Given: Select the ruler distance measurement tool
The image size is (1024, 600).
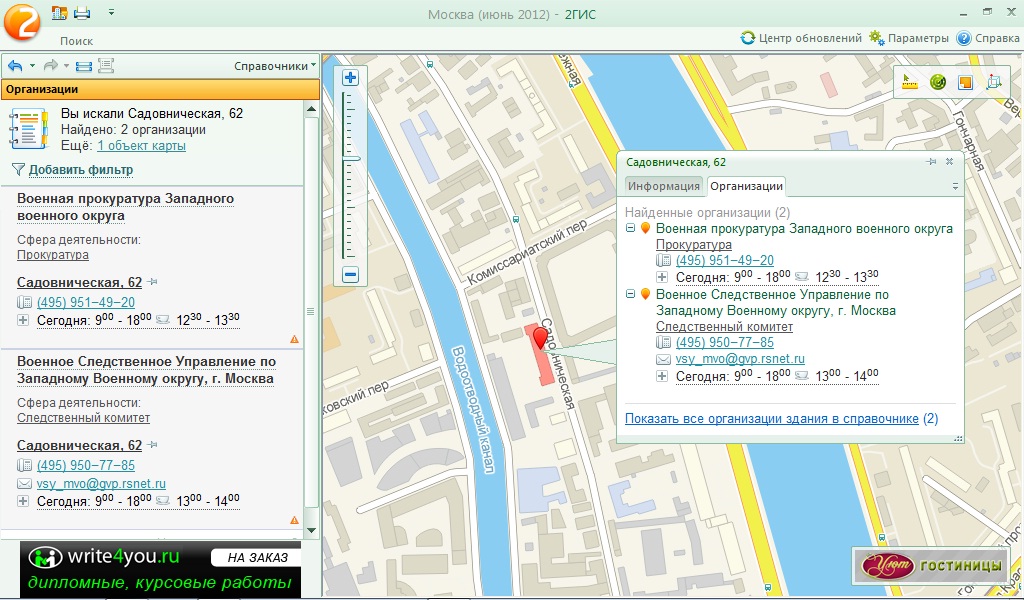Looking at the screenshot, I should point(909,83).
